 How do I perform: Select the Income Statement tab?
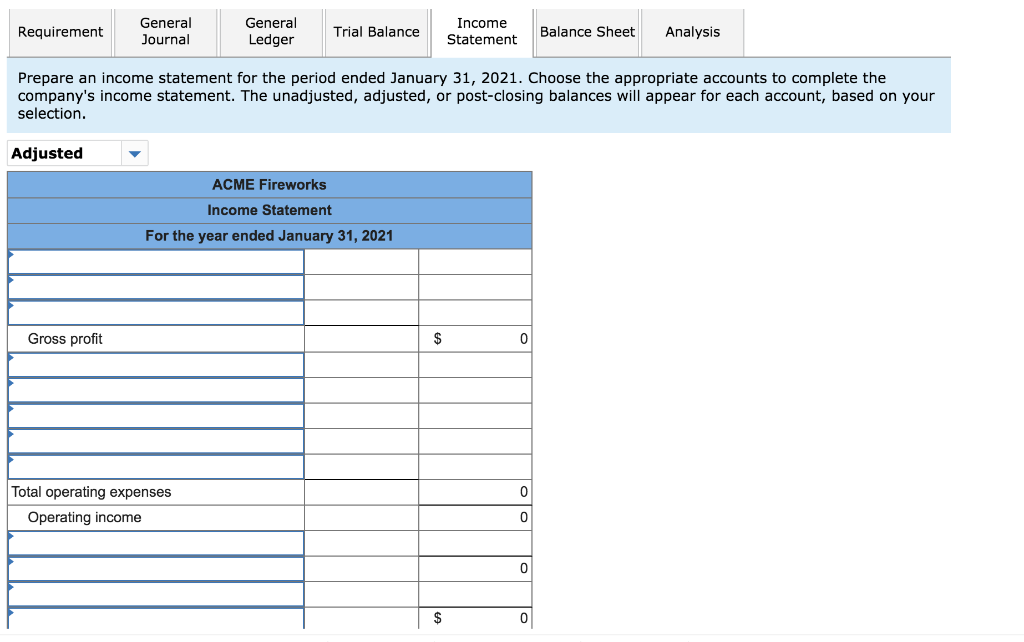pos(482,32)
